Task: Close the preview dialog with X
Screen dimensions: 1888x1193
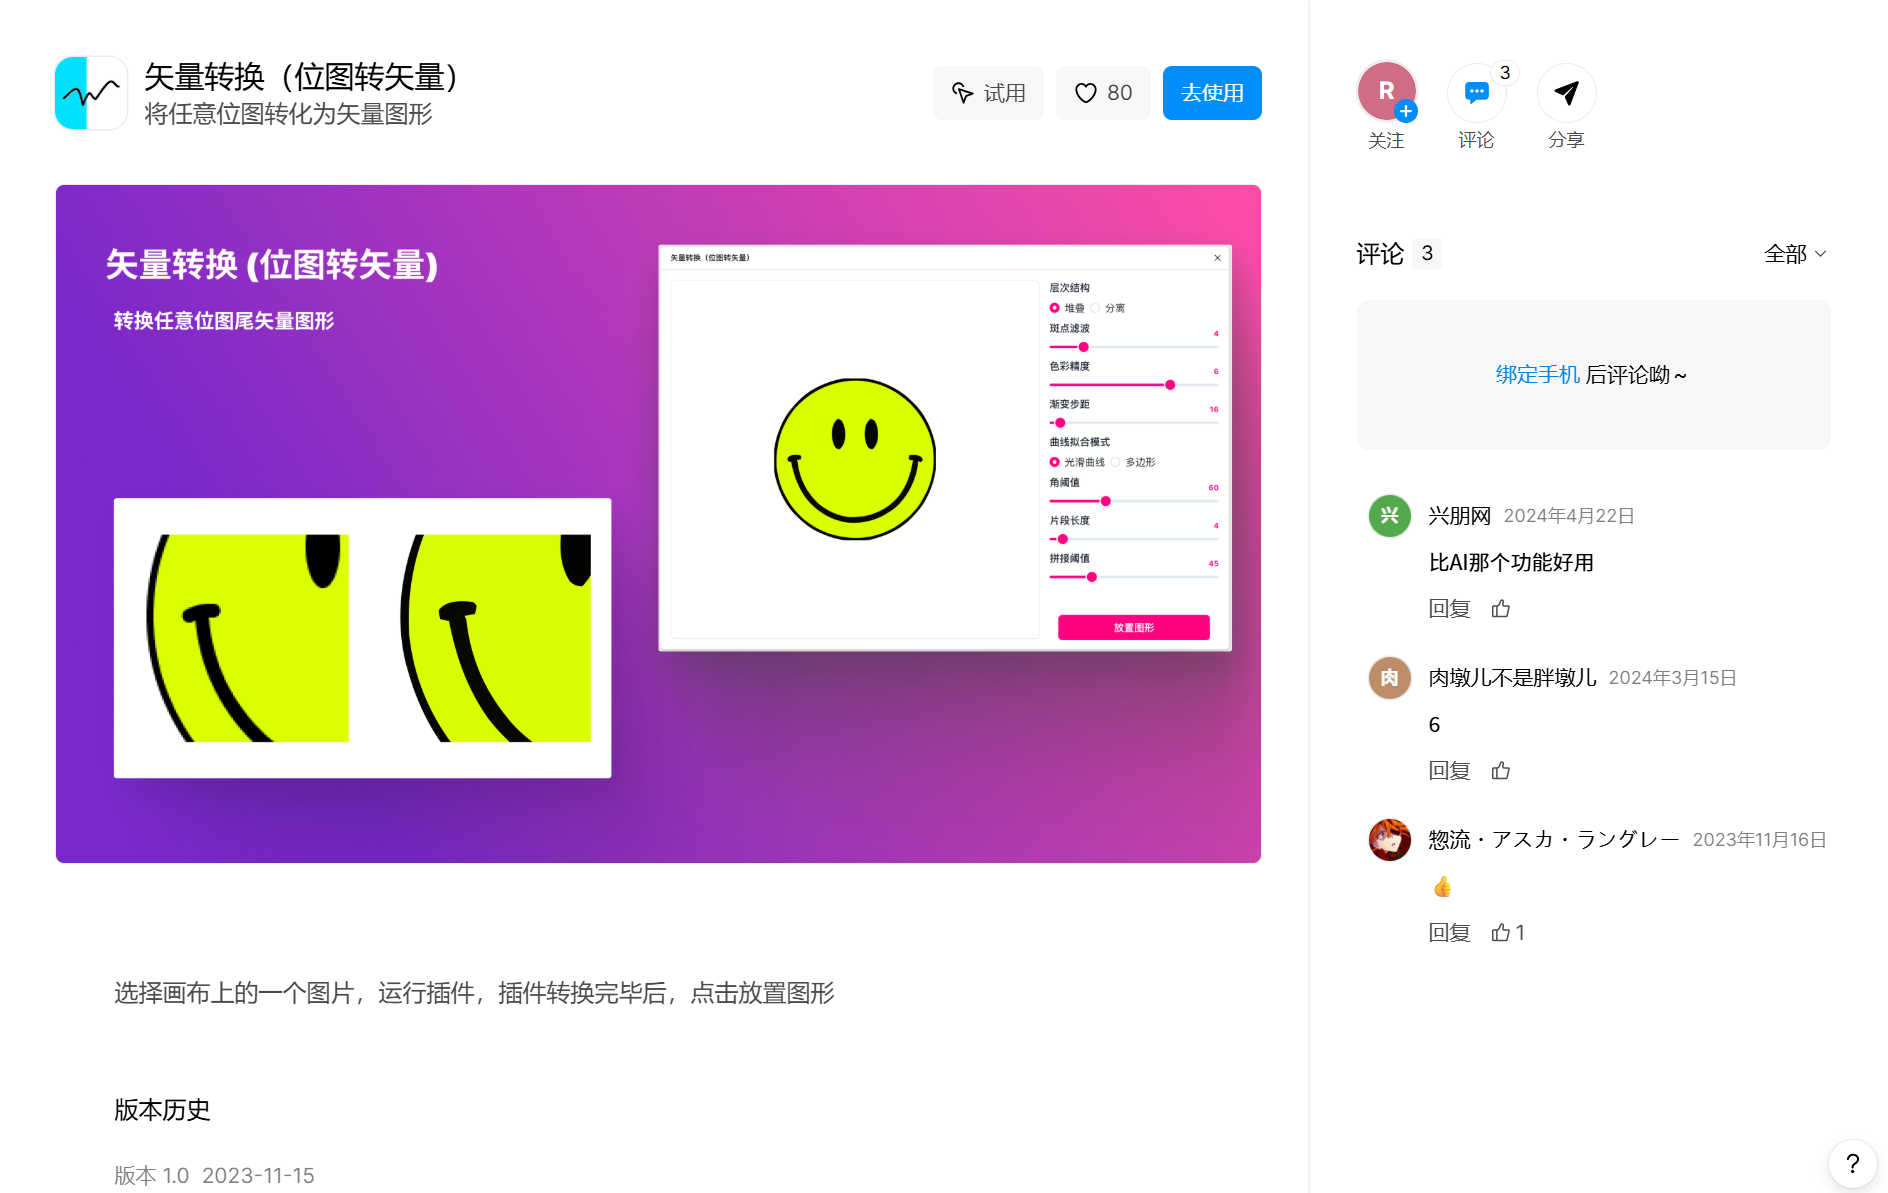Action: [x=1217, y=258]
